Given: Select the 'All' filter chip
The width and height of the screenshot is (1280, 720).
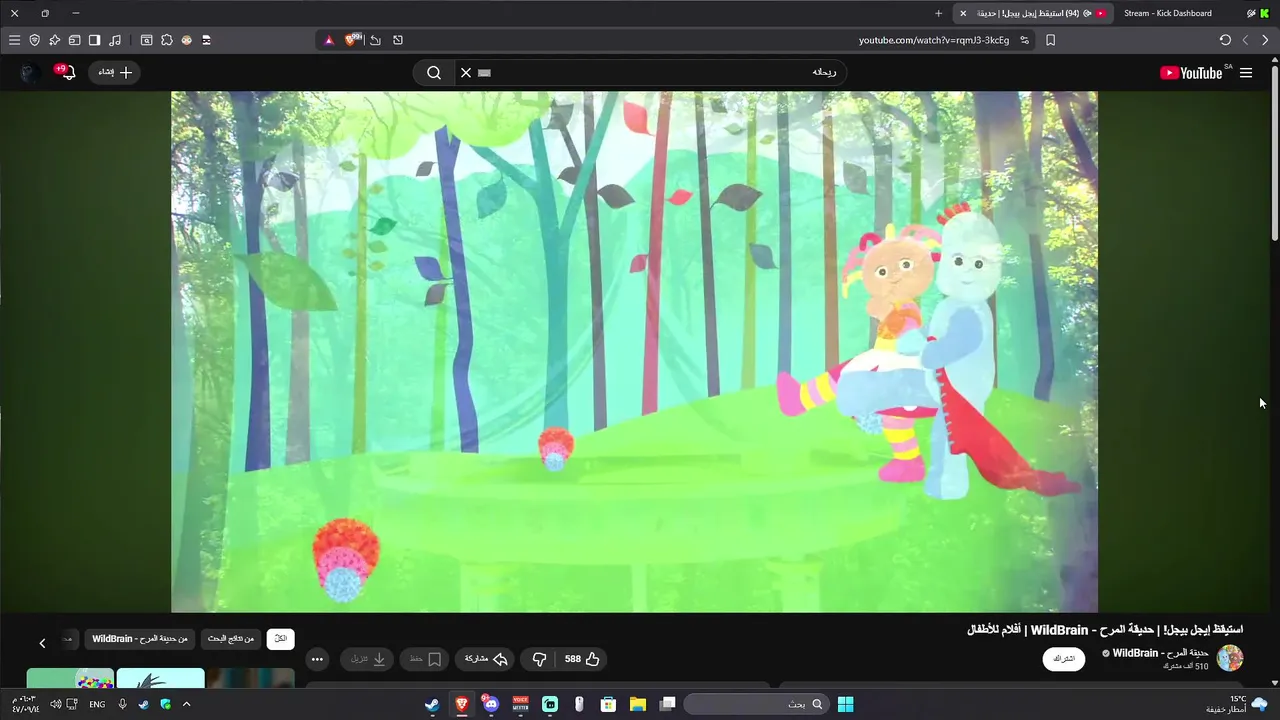Looking at the screenshot, I should tap(281, 638).
